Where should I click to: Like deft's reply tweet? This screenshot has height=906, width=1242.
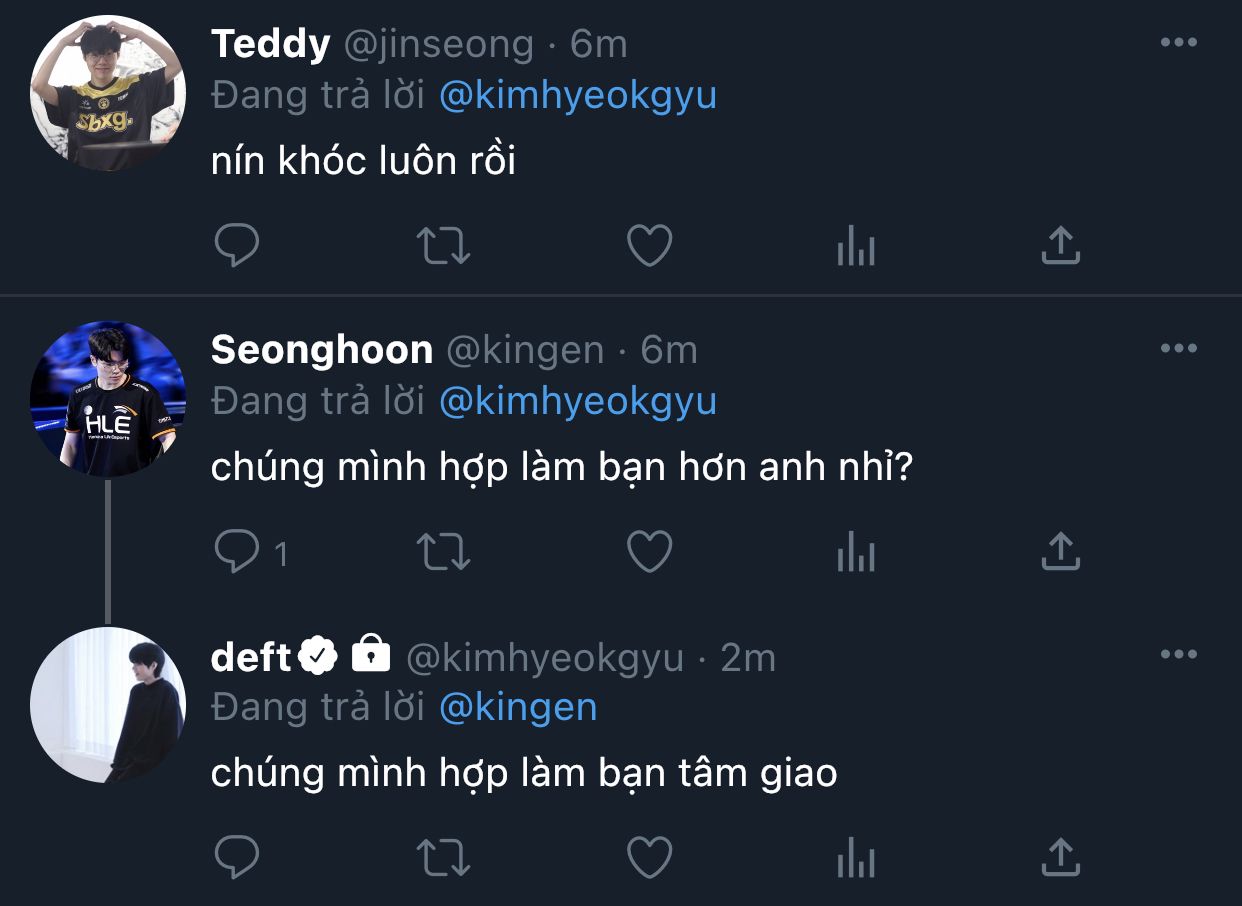click(x=649, y=858)
